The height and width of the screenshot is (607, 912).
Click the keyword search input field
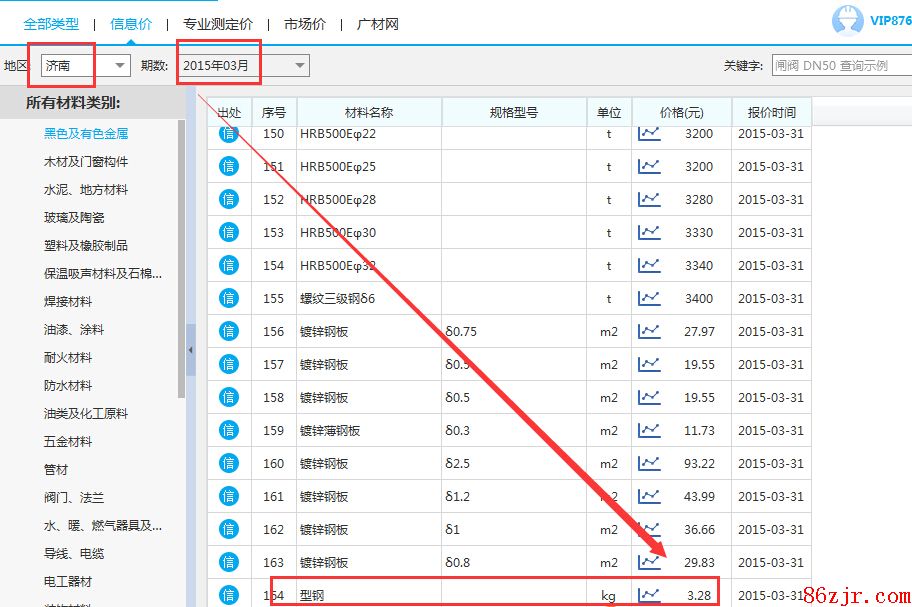[x=841, y=66]
